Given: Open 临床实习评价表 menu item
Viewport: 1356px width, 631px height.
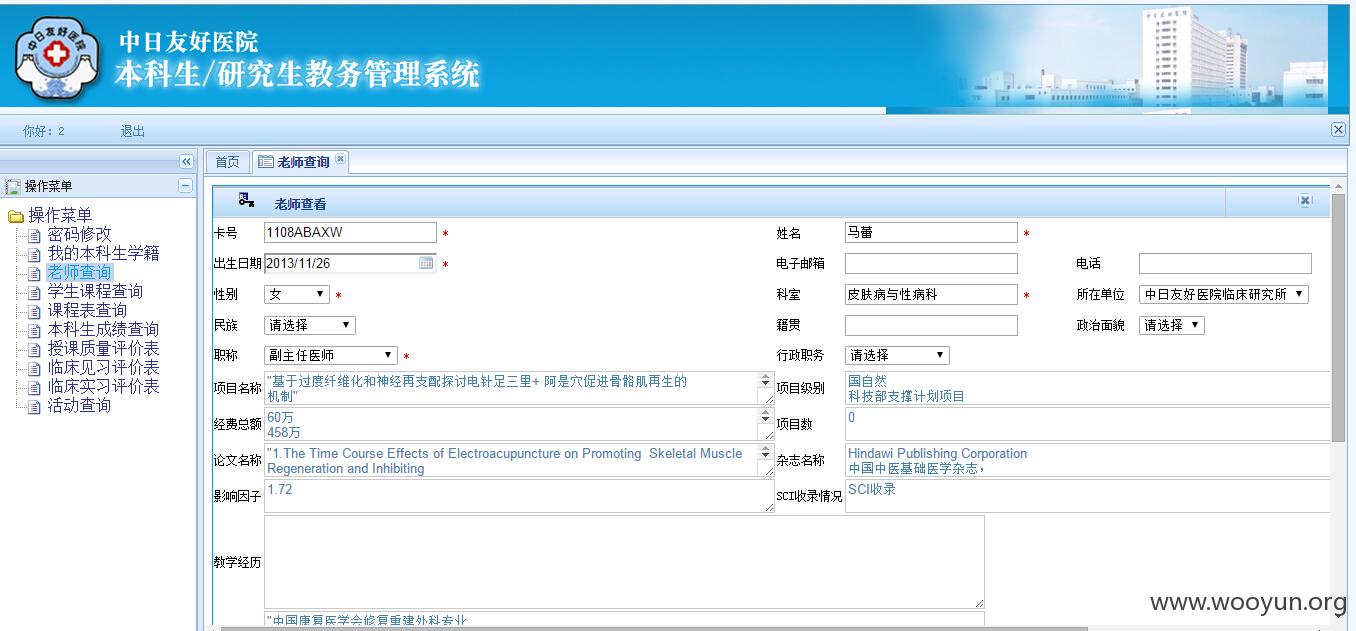Looking at the screenshot, I should click(104, 386).
